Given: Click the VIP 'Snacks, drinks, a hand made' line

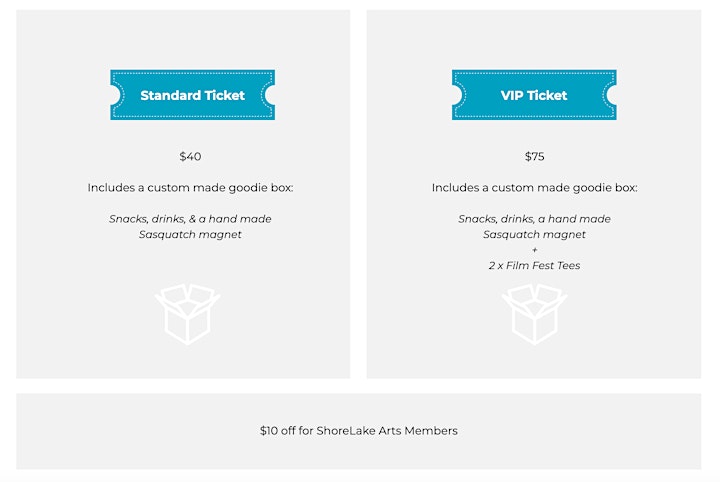Looking at the screenshot, I should (x=534, y=219).
